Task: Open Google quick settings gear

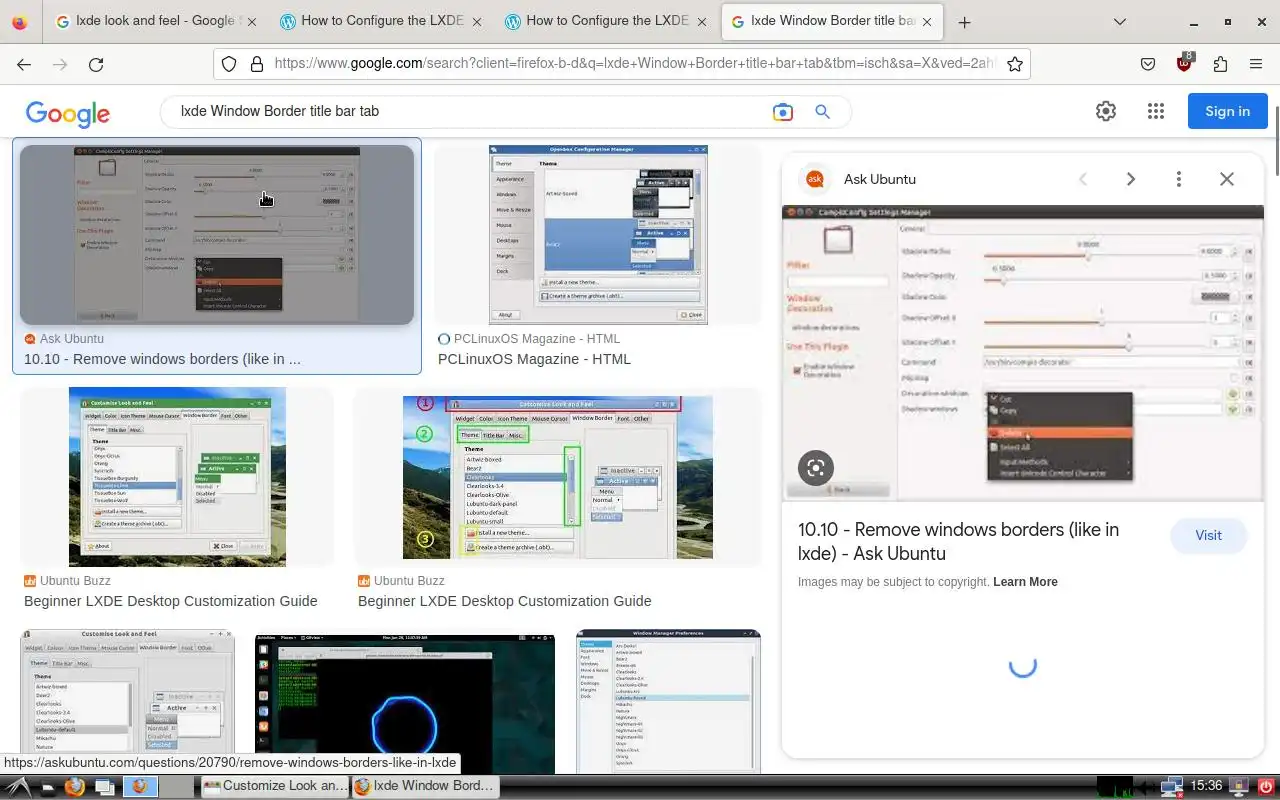Action: click(x=1106, y=112)
